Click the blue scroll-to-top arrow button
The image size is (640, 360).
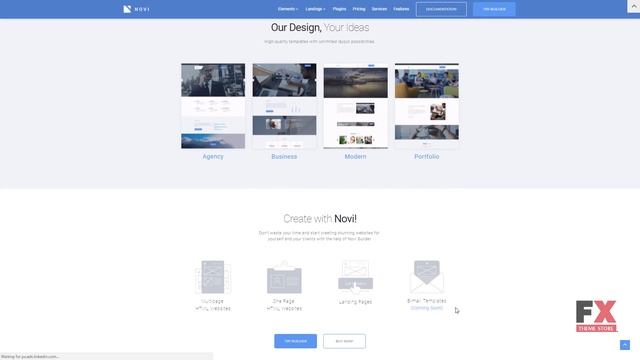click(x=625, y=345)
